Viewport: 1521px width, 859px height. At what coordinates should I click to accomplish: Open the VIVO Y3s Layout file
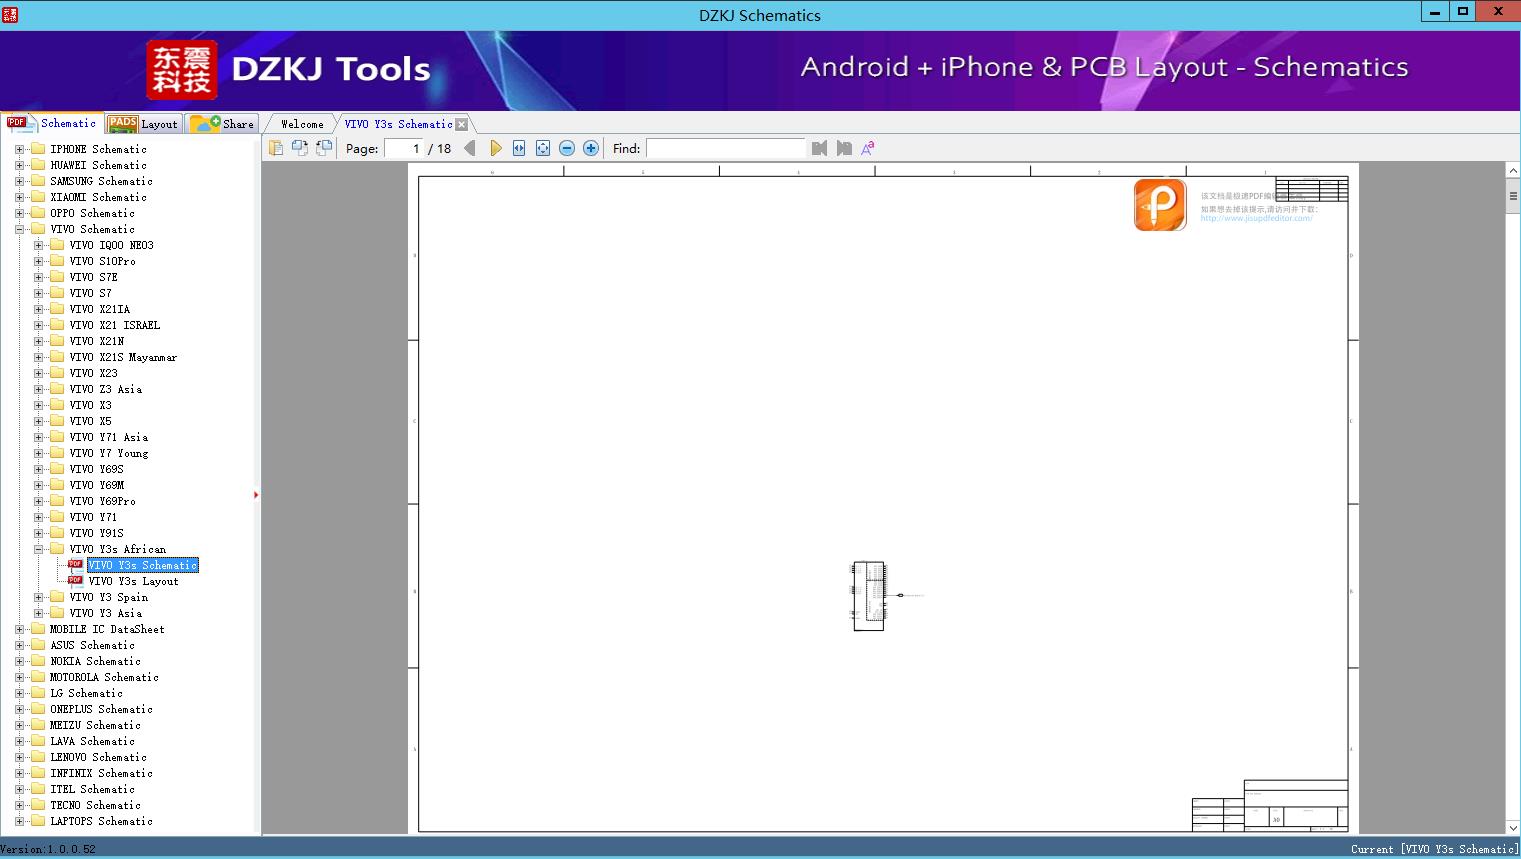[133, 581]
